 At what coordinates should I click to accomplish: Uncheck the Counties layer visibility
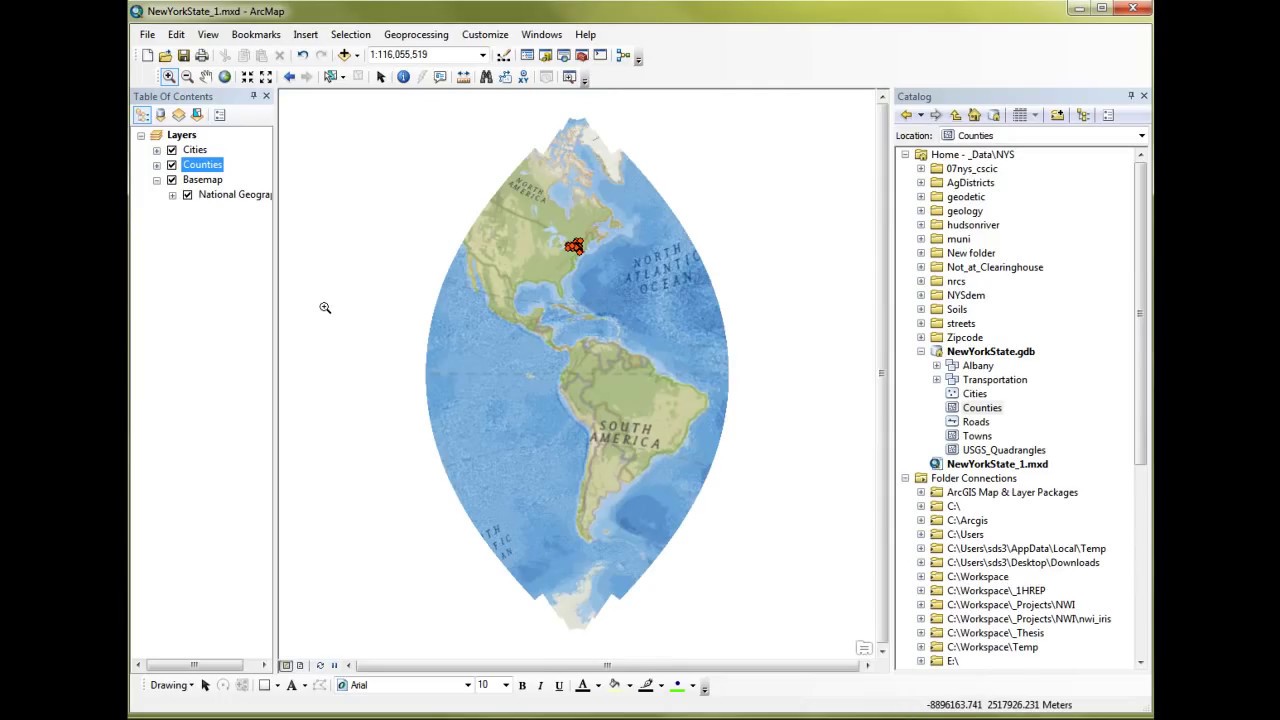click(172, 165)
